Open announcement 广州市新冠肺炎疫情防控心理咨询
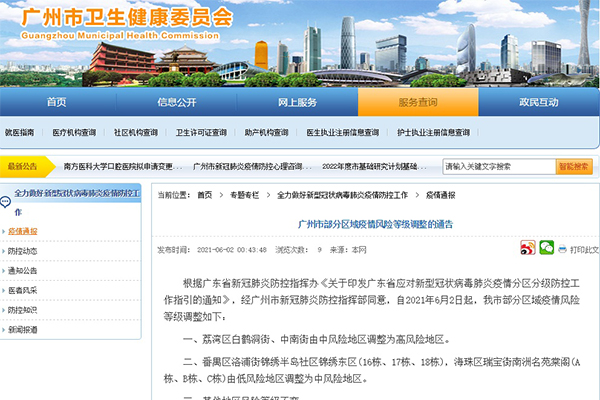This screenshot has width=600, height=400. [x=252, y=167]
